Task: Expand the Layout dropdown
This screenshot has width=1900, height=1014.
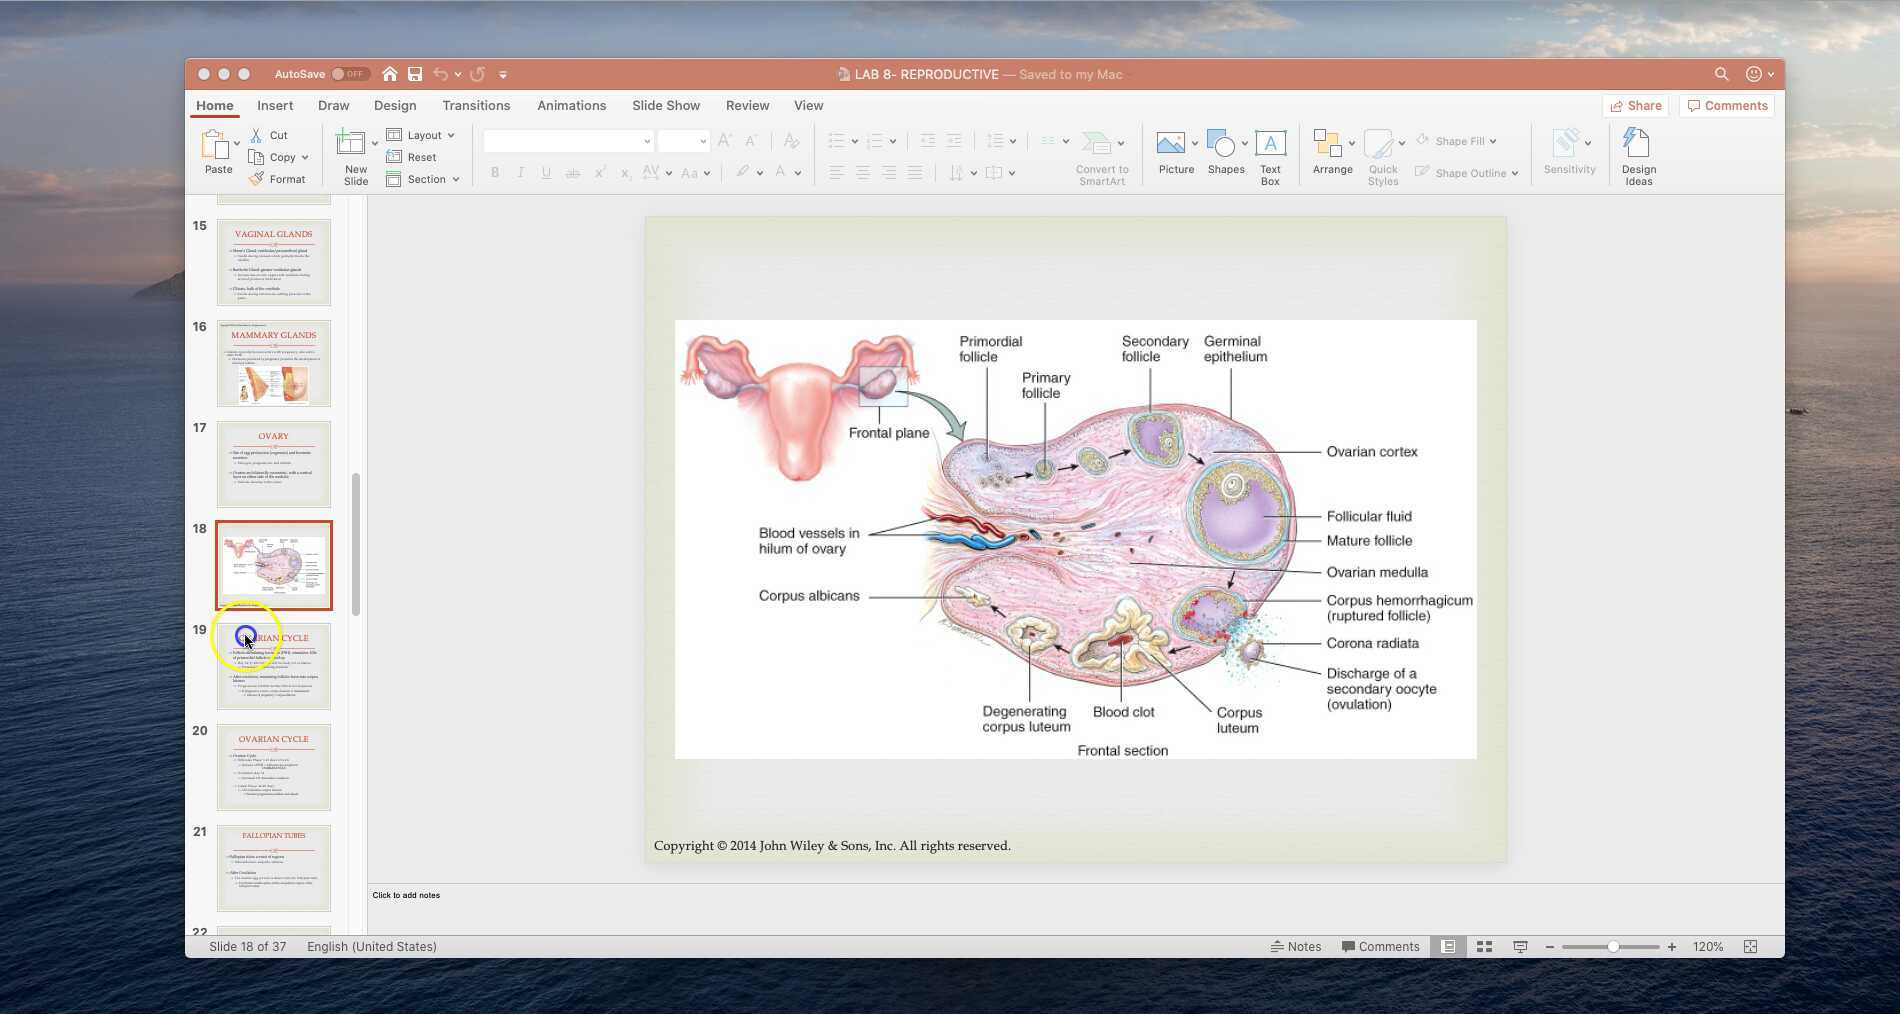Action: tap(422, 135)
